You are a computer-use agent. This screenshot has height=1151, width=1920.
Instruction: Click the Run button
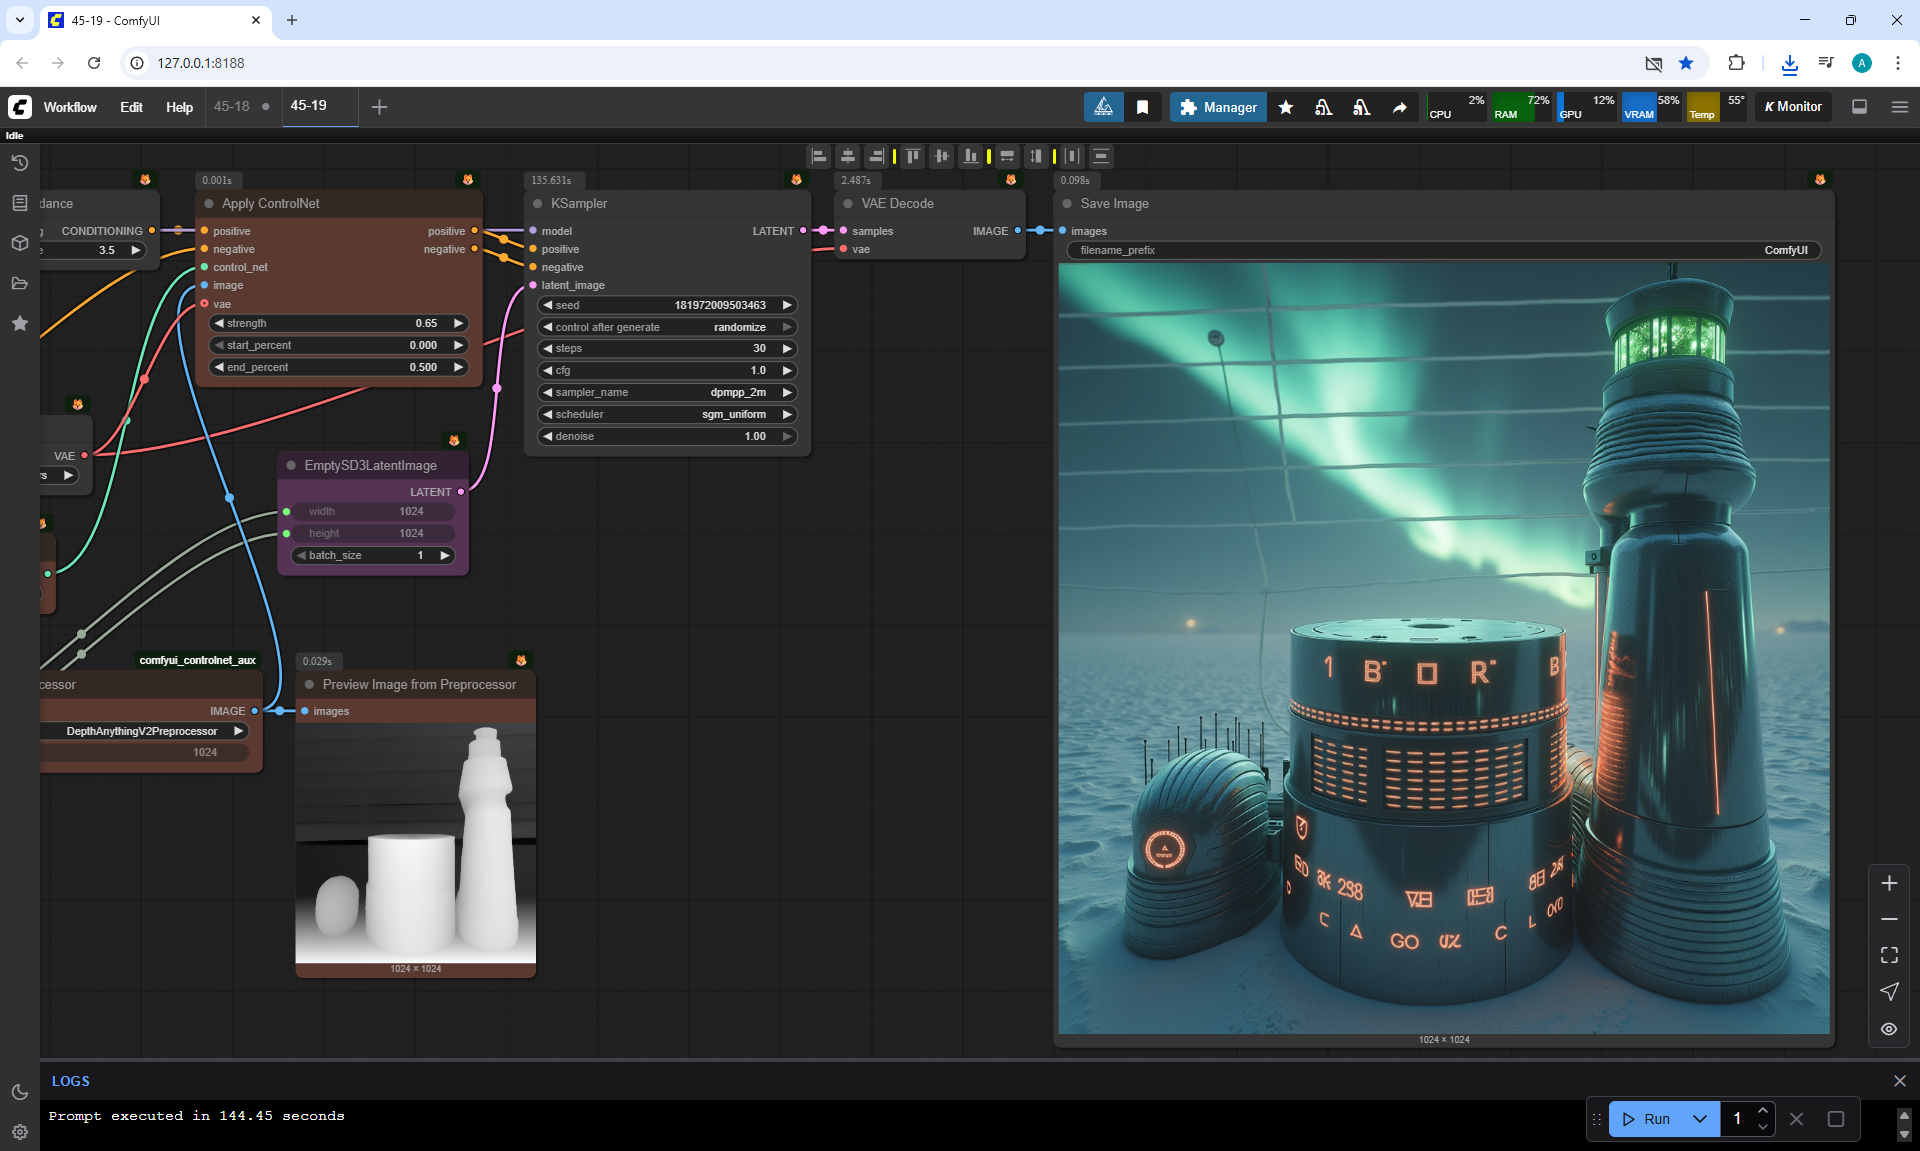click(x=1647, y=1119)
